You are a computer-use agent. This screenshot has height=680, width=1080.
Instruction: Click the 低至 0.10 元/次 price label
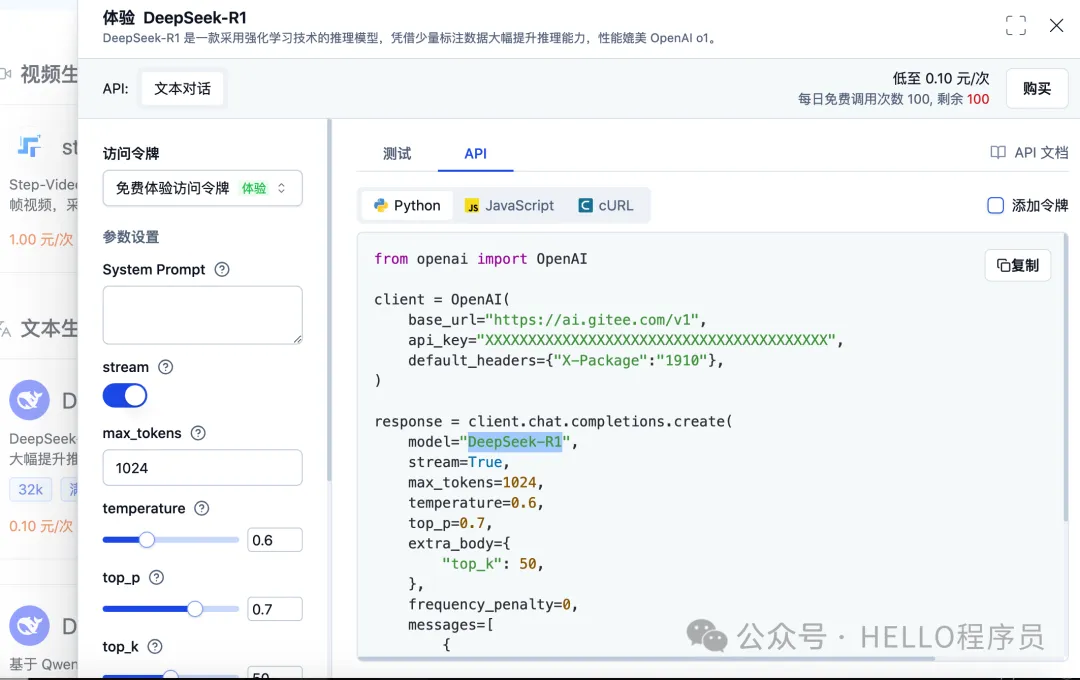tap(941, 78)
